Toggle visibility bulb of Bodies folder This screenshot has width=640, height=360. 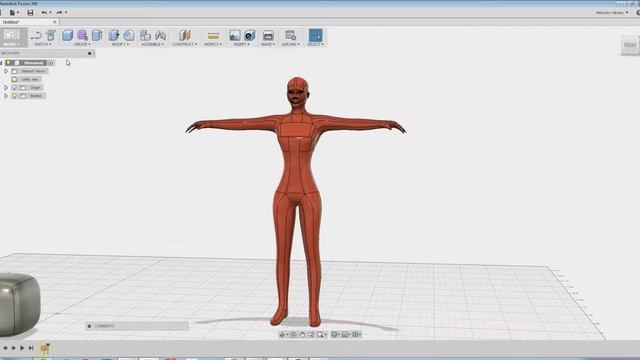[x=15, y=96]
